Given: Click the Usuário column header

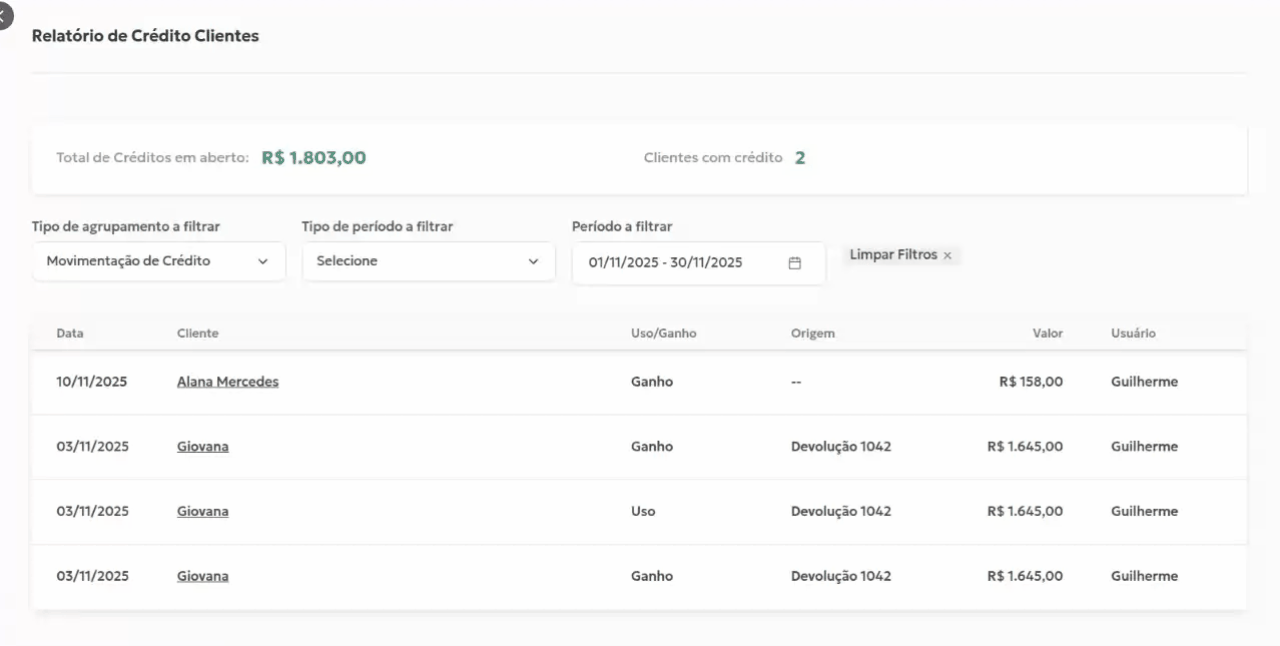Looking at the screenshot, I should (x=1133, y=333).
